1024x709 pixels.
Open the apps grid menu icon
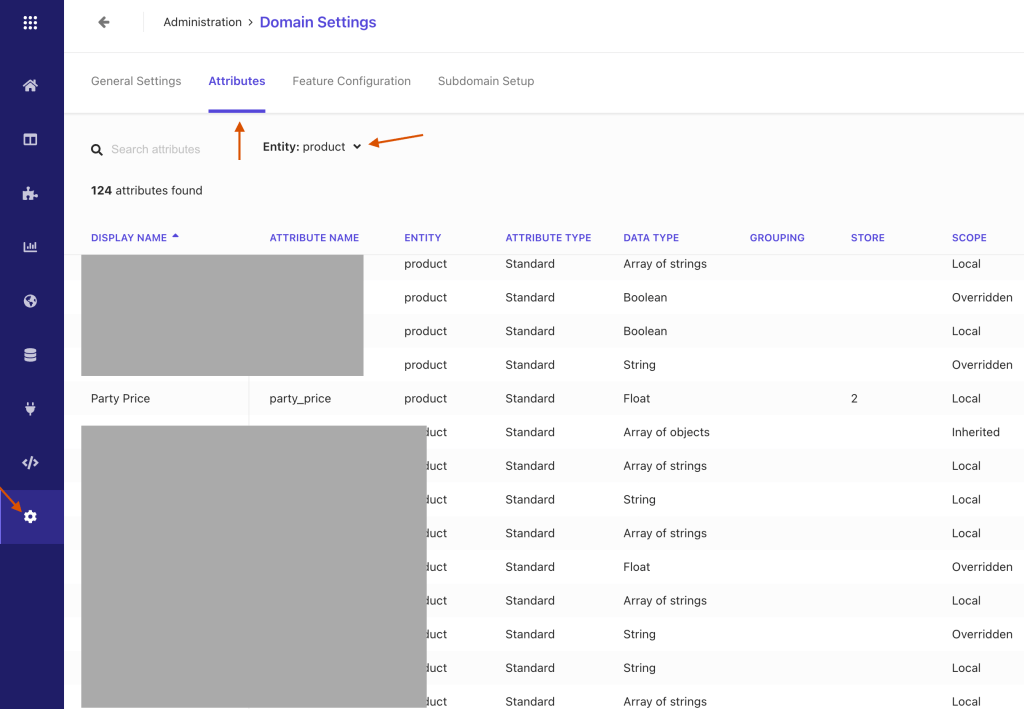[x=30, y=22]
